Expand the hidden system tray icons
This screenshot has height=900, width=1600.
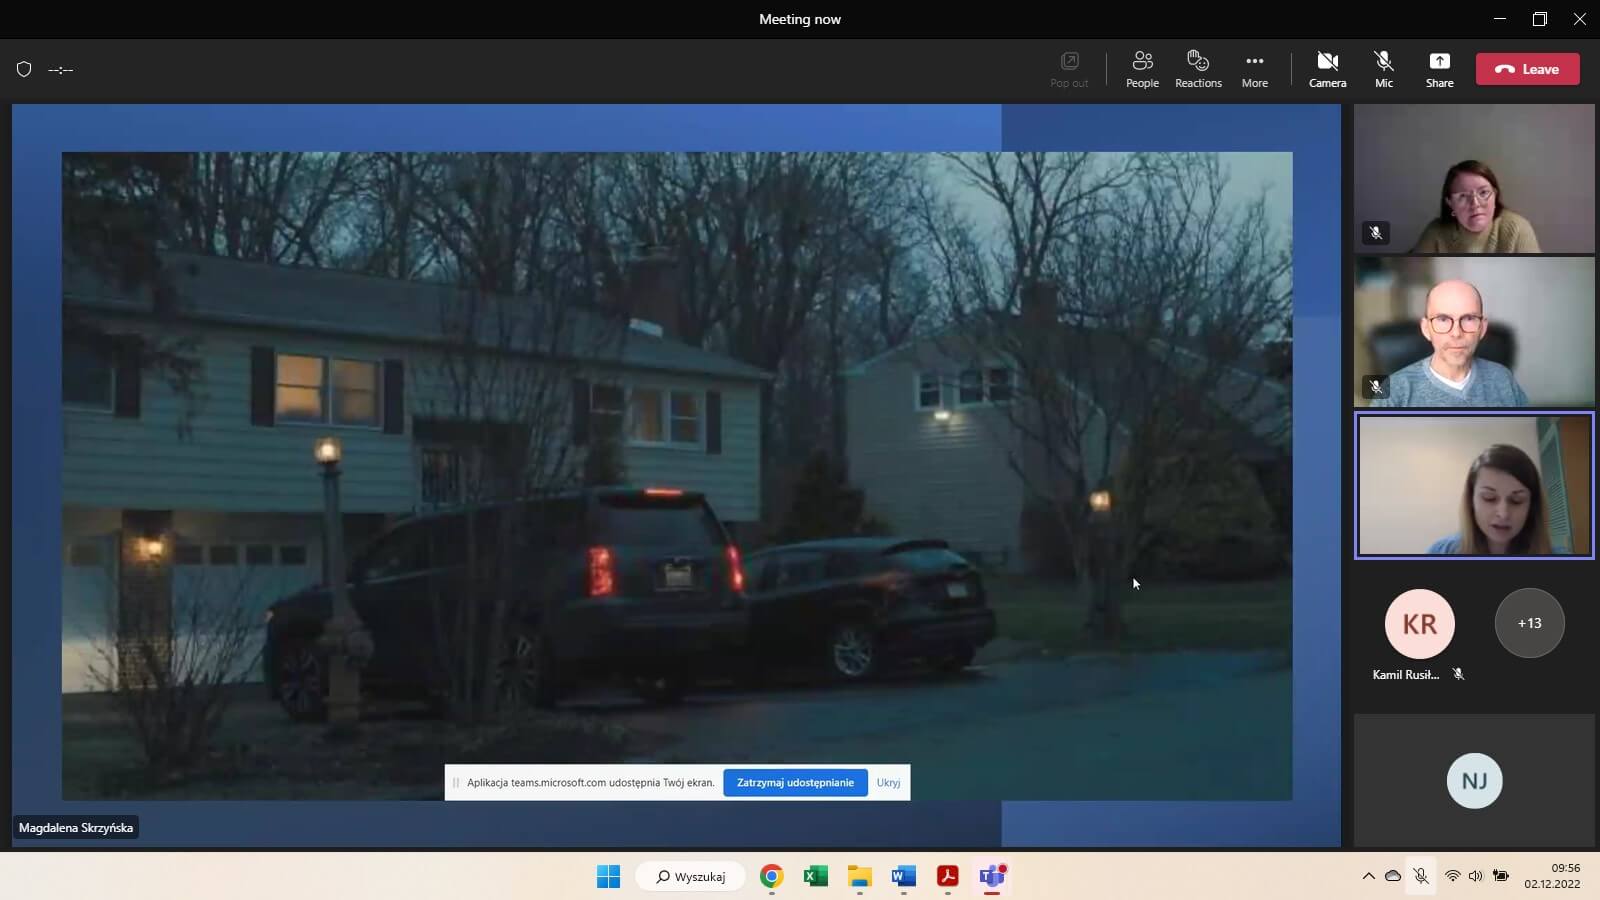[1368, 876]
